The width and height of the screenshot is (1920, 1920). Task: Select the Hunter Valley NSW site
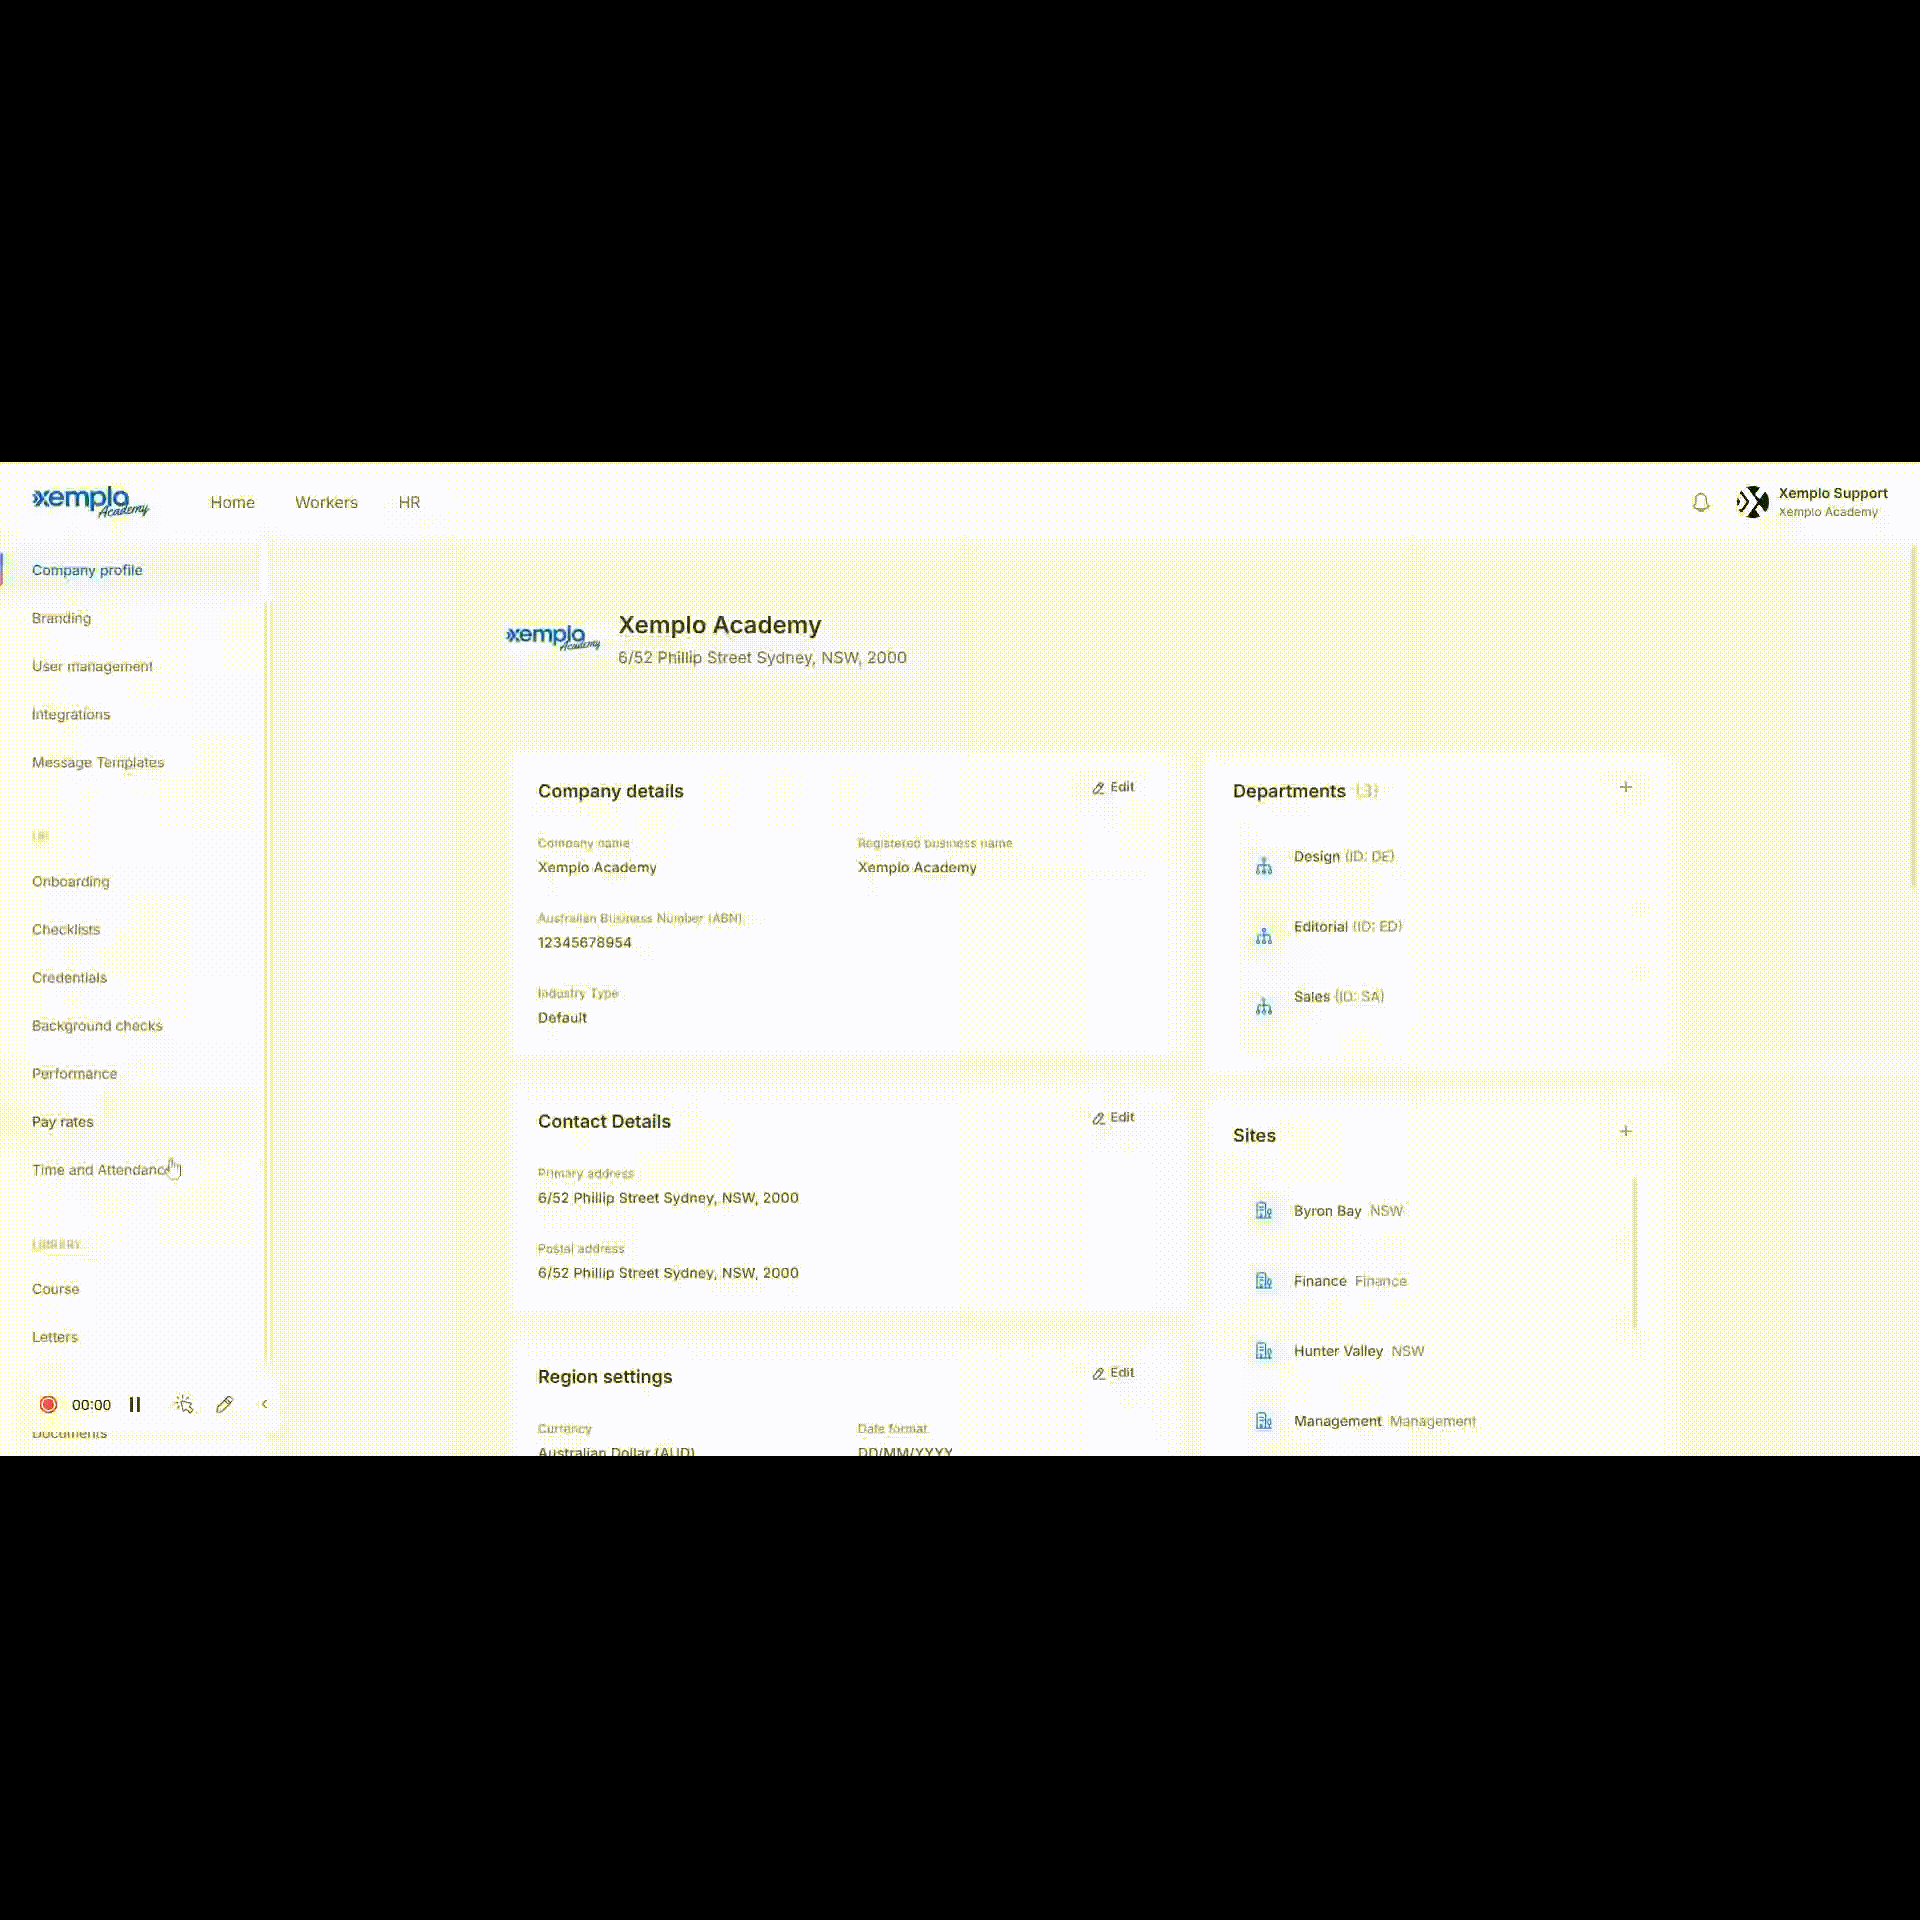[1358, 1351]
